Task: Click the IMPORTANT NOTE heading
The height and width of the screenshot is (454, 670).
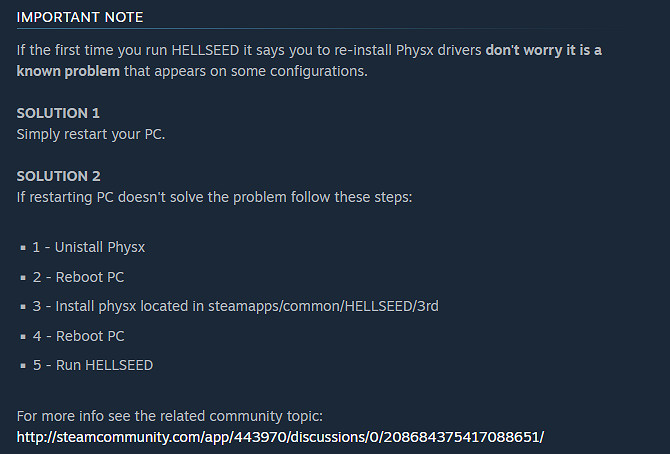Action: 80,18
